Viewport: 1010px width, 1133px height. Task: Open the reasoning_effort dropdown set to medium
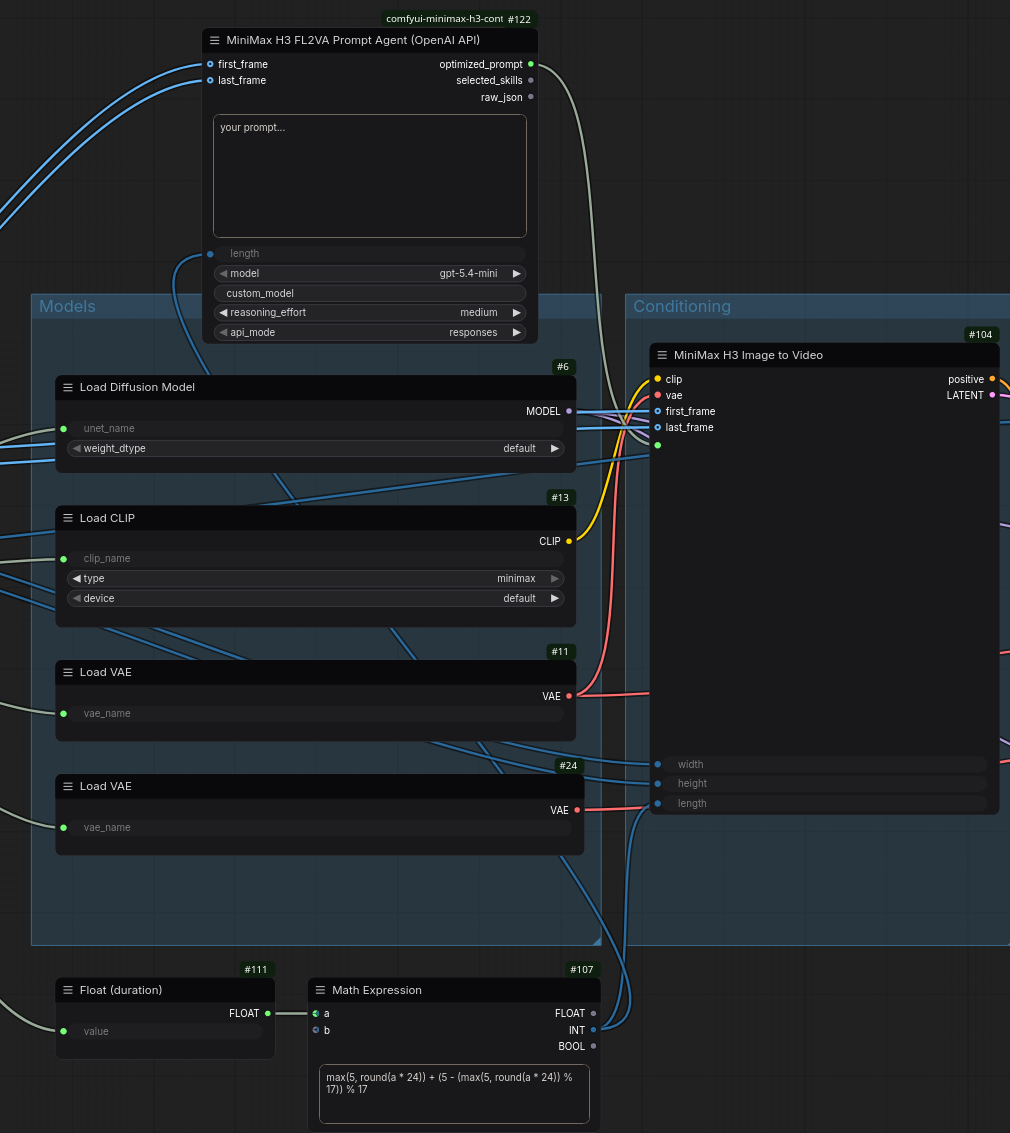370,312
